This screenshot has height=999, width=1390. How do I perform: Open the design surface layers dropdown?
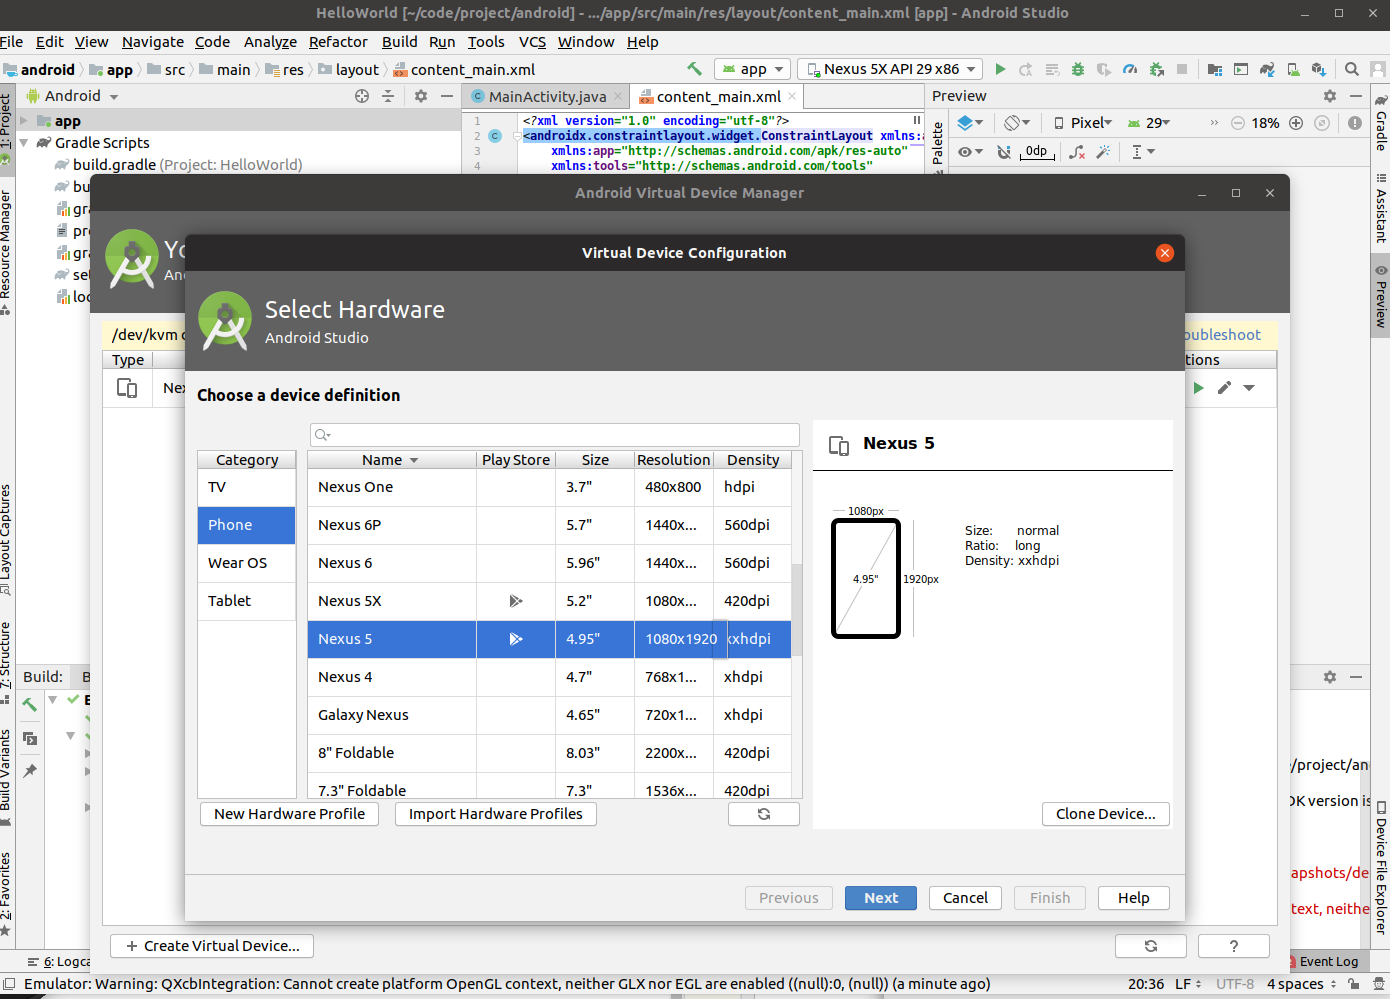970,123
